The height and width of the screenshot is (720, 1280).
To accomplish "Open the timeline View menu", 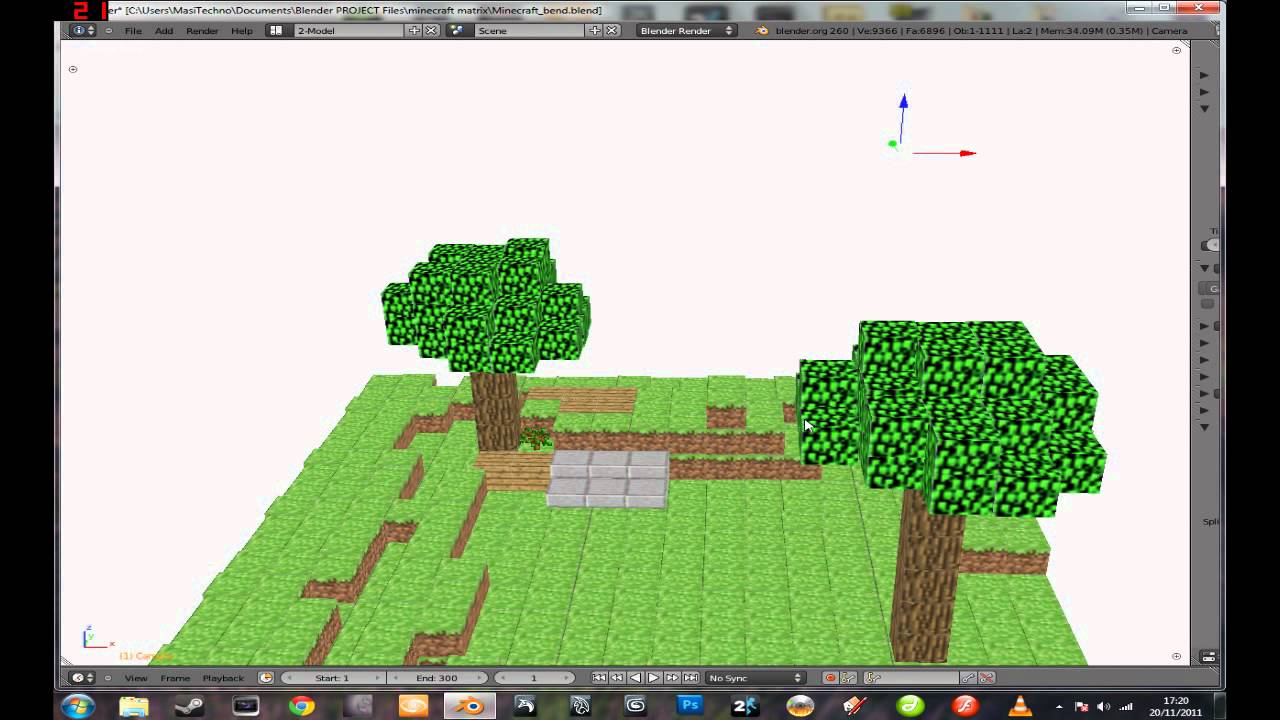I will (x=136, y=678).
